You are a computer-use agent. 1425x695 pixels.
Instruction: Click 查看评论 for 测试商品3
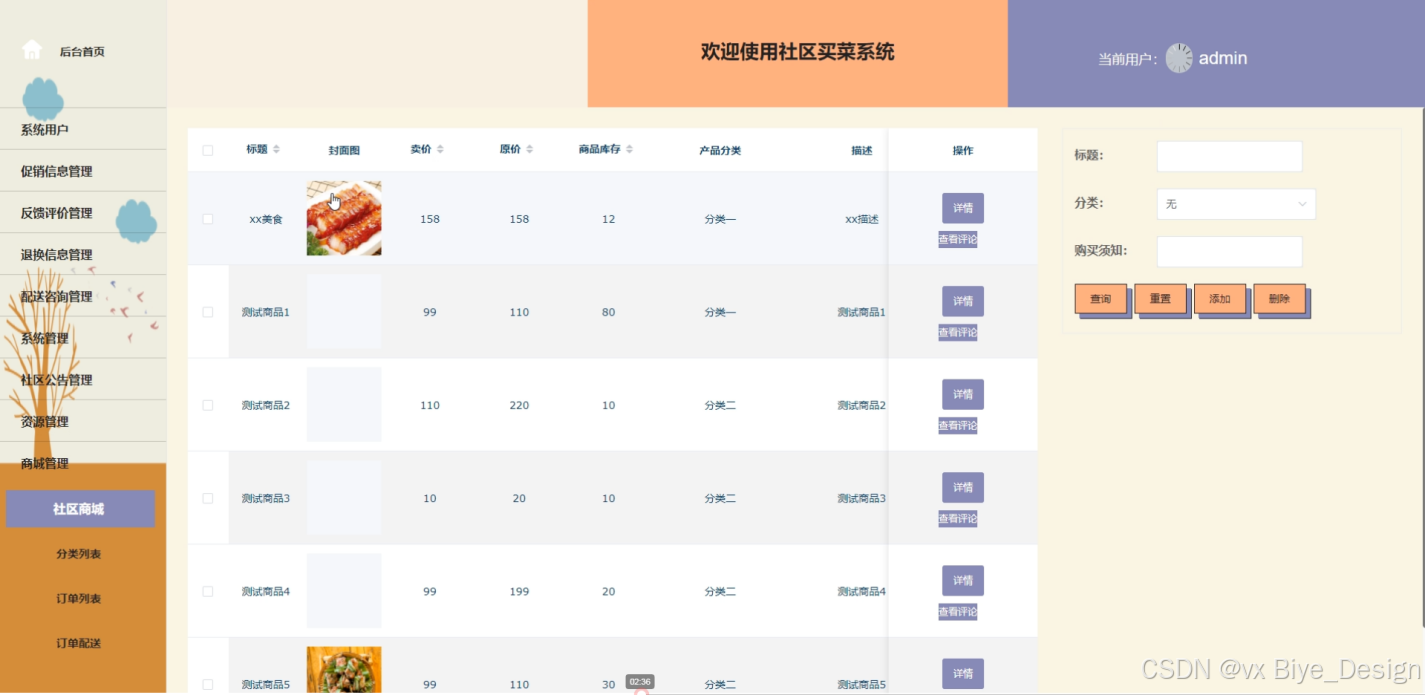957,519
